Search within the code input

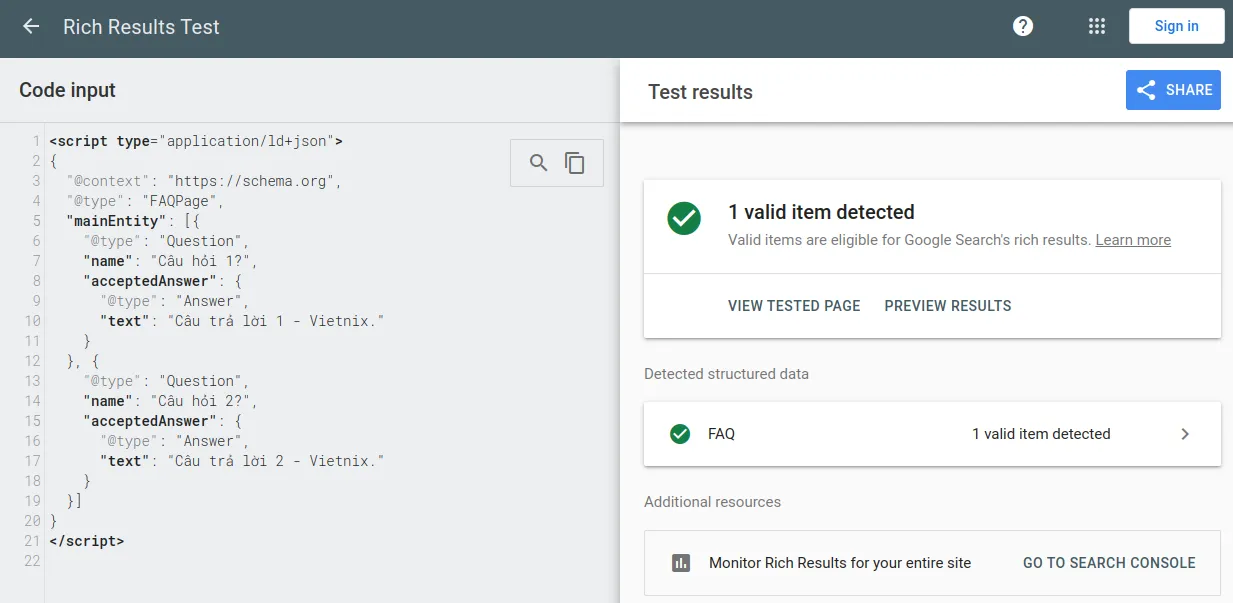point(539,163)
